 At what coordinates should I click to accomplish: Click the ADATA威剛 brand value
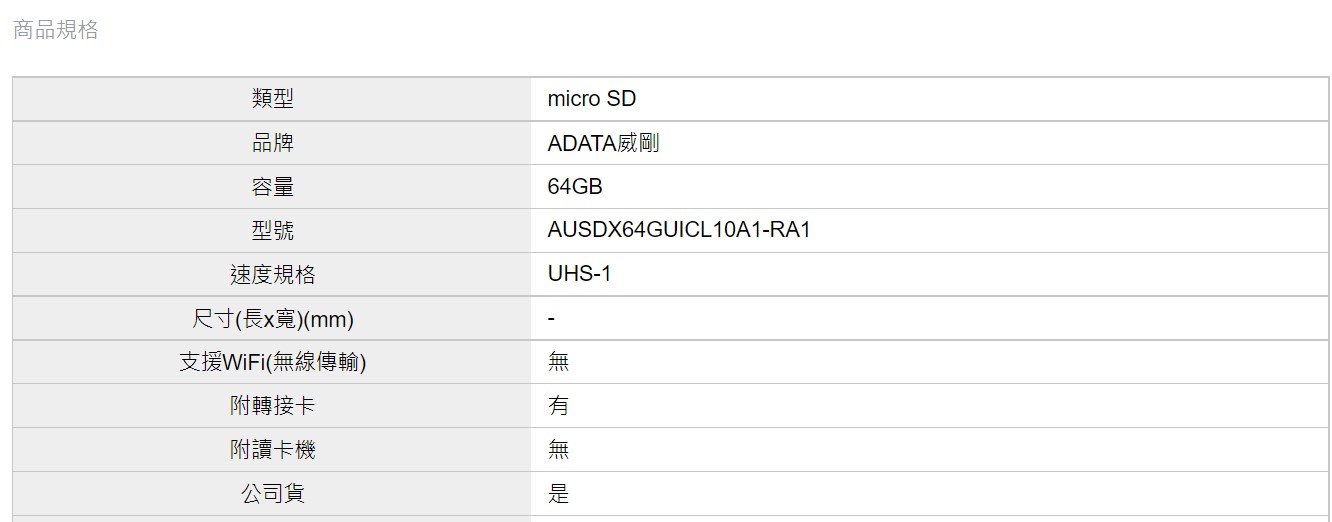(603, 143)
